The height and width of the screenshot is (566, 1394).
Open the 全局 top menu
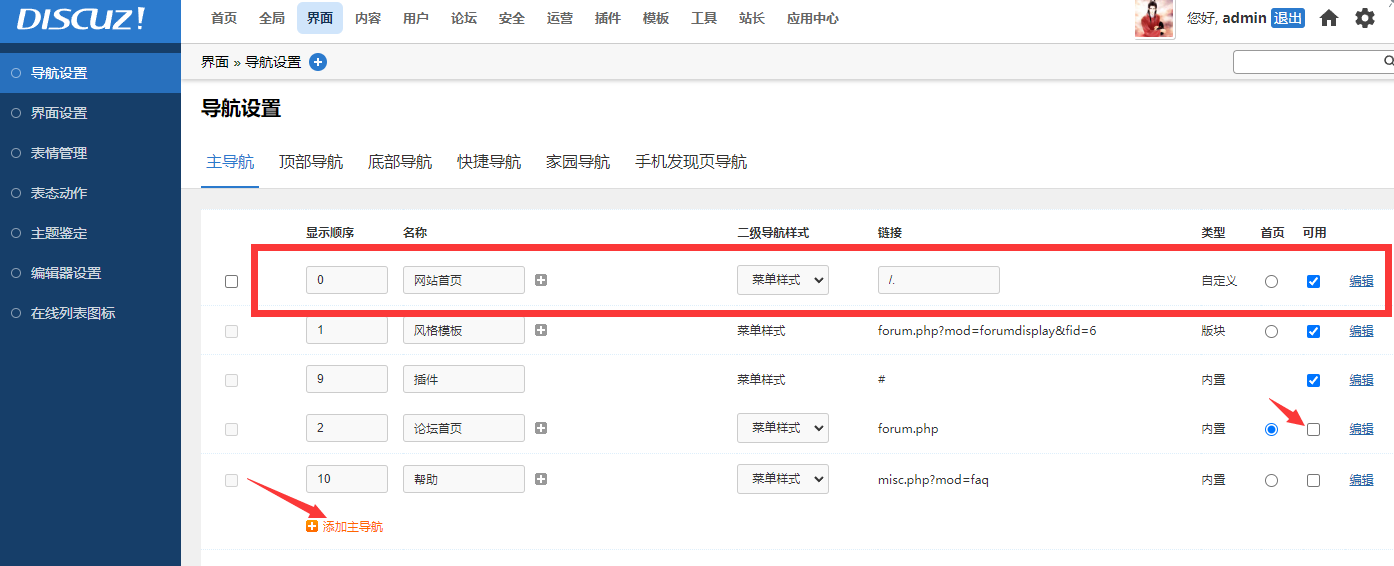(272, 18)
